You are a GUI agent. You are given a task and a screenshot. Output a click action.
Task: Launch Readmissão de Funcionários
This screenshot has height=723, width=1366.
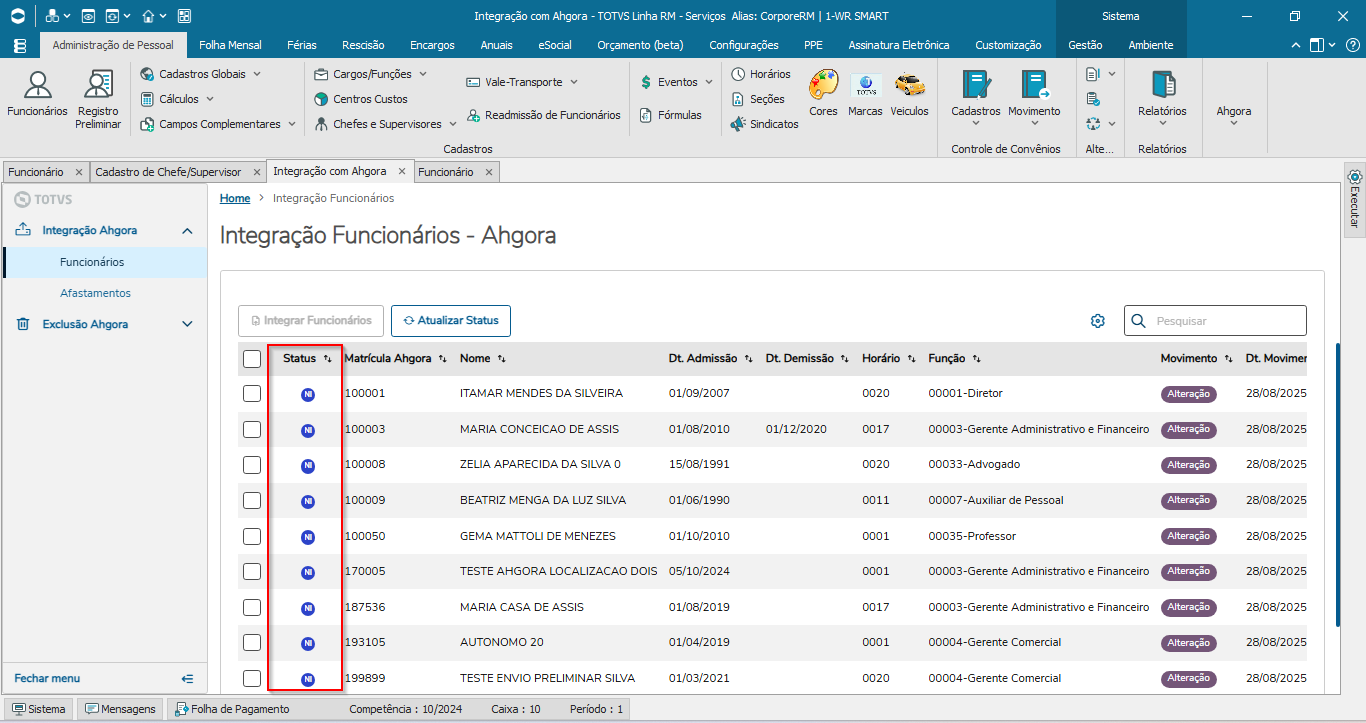(543, 115)
